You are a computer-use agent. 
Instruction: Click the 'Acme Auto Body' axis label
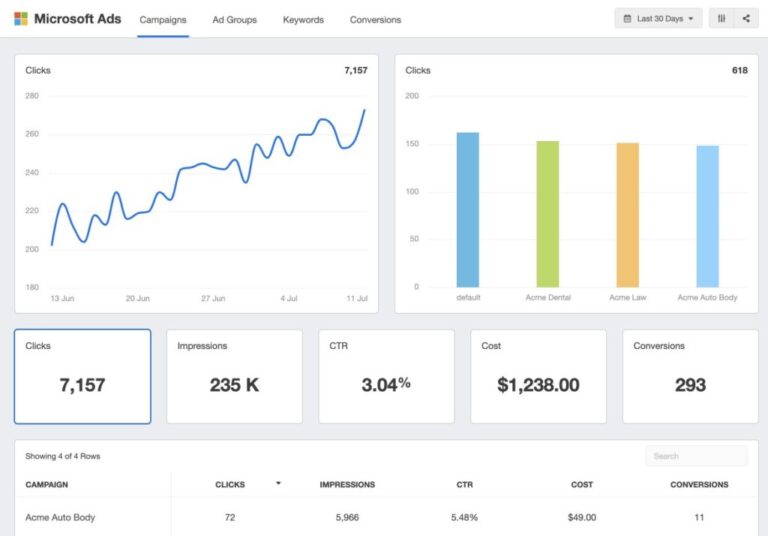click(707, 297)
